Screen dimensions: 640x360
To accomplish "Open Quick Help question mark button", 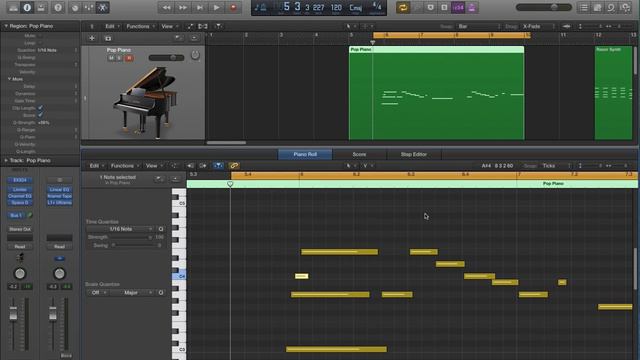I will click(x=58, y=7).
